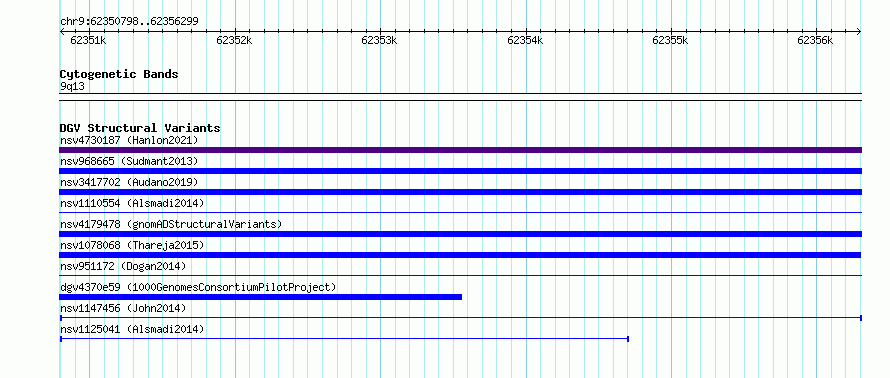Click the 9q13 band label
The image size is (890, 378).
click(73, 86)
